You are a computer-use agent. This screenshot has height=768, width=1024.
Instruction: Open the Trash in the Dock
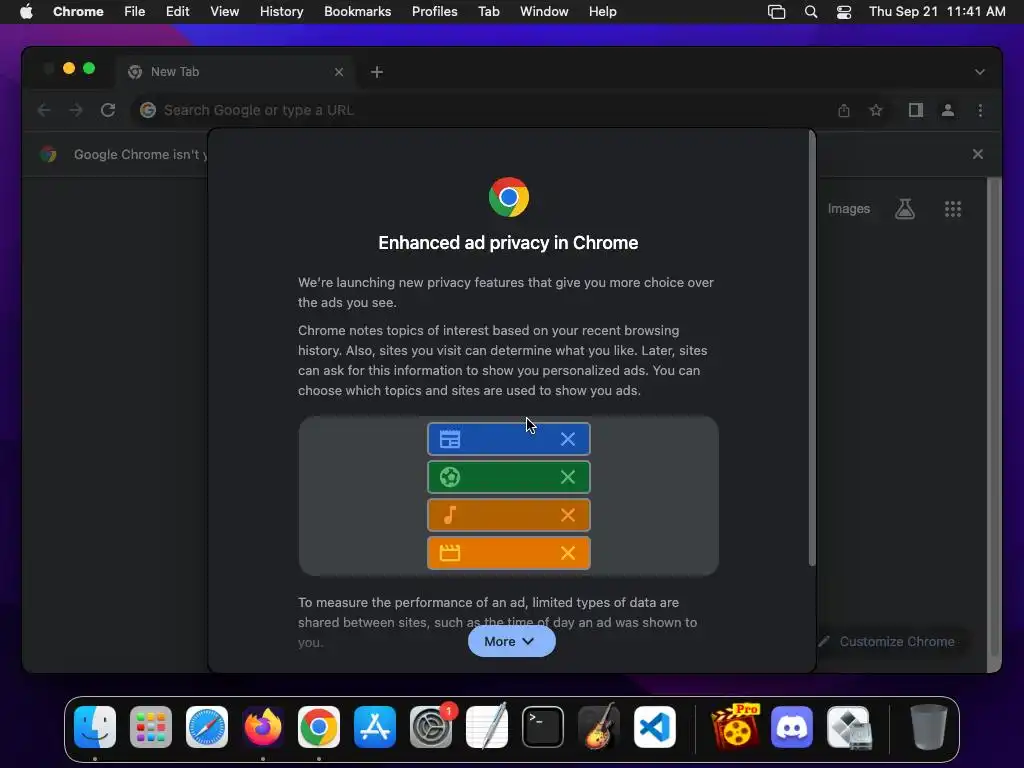928,727
